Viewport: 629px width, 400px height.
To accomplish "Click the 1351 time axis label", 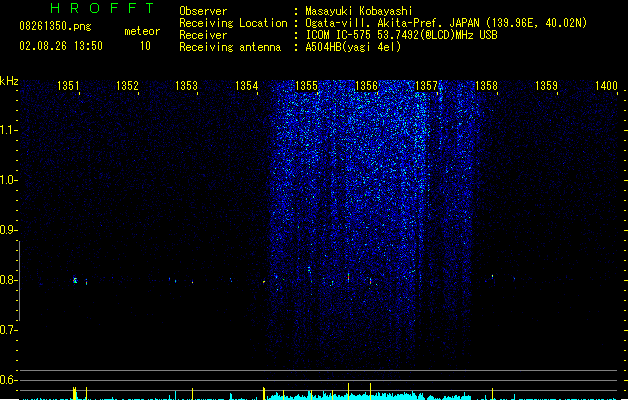I will (68, 86).
